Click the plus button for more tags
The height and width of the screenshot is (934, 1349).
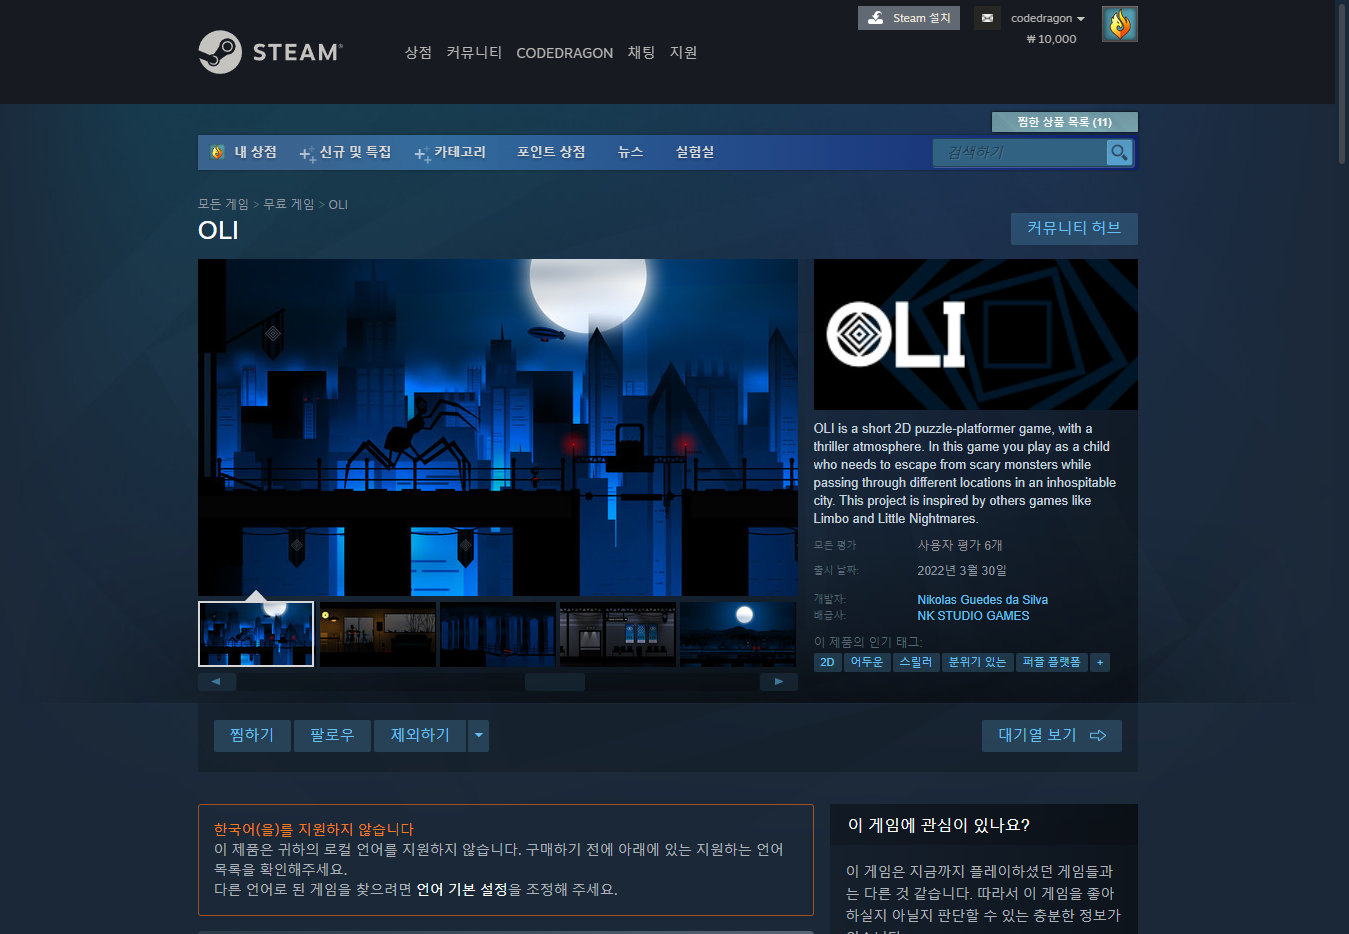click(x=1100, y=662)
